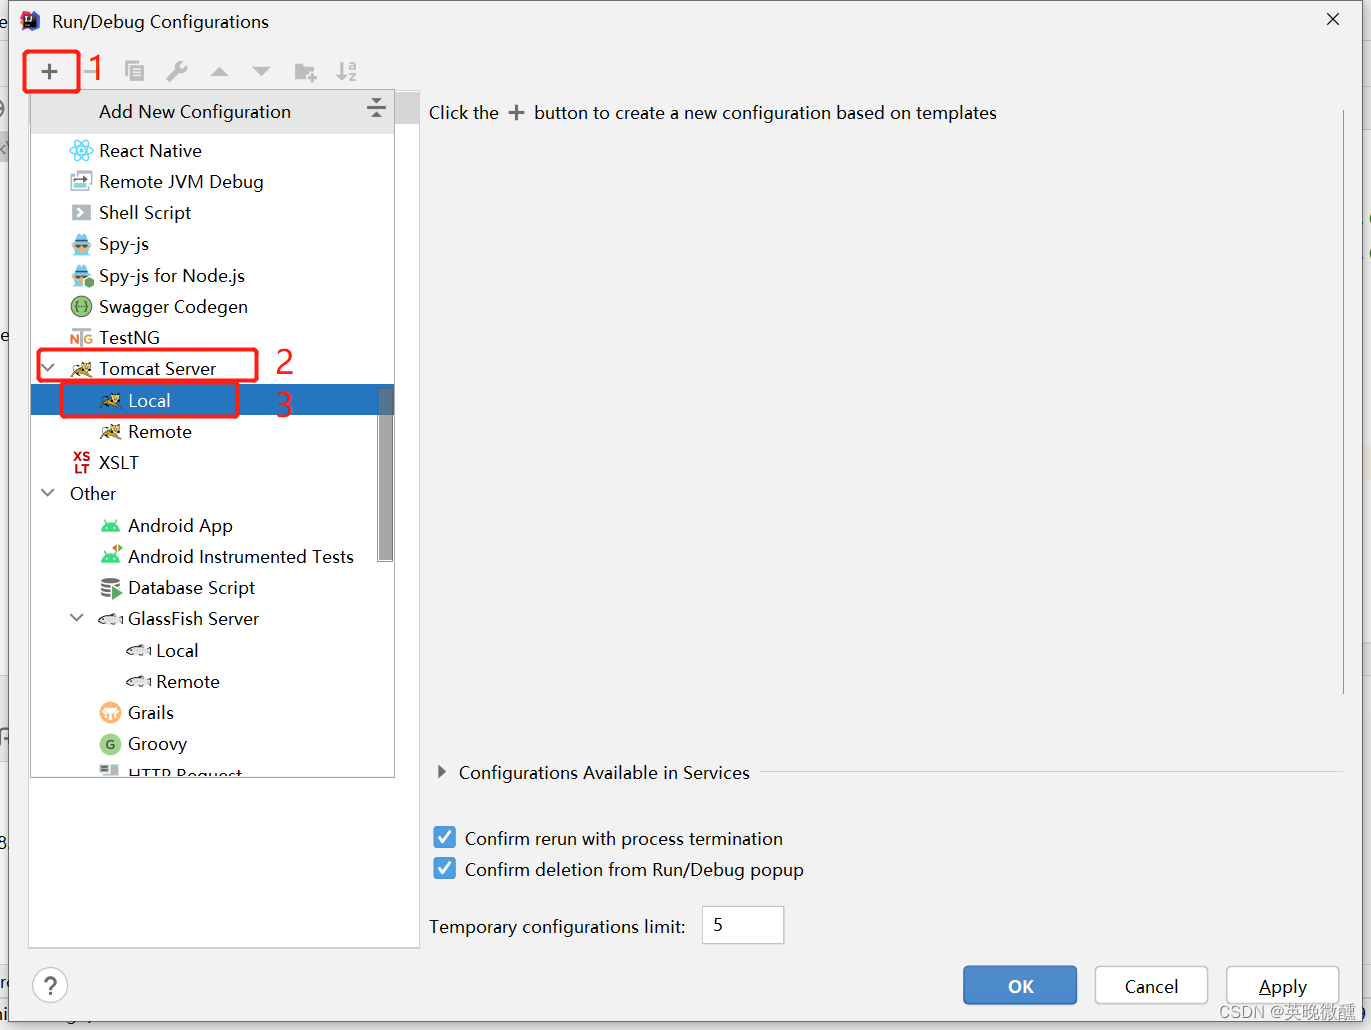Click the right panel vertical scrollbar
This screenshot has width=1371, height=1030.
[x=1344, y=400]
